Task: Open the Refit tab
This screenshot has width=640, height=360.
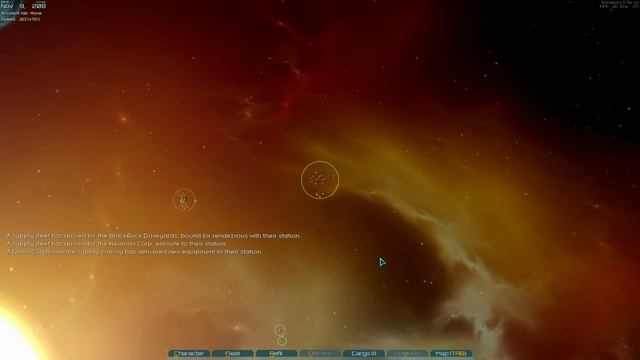Action: [276, 353]
